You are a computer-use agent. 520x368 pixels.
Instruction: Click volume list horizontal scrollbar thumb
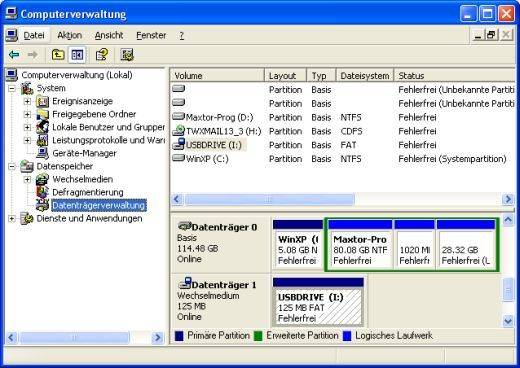(x=269, y=200)
